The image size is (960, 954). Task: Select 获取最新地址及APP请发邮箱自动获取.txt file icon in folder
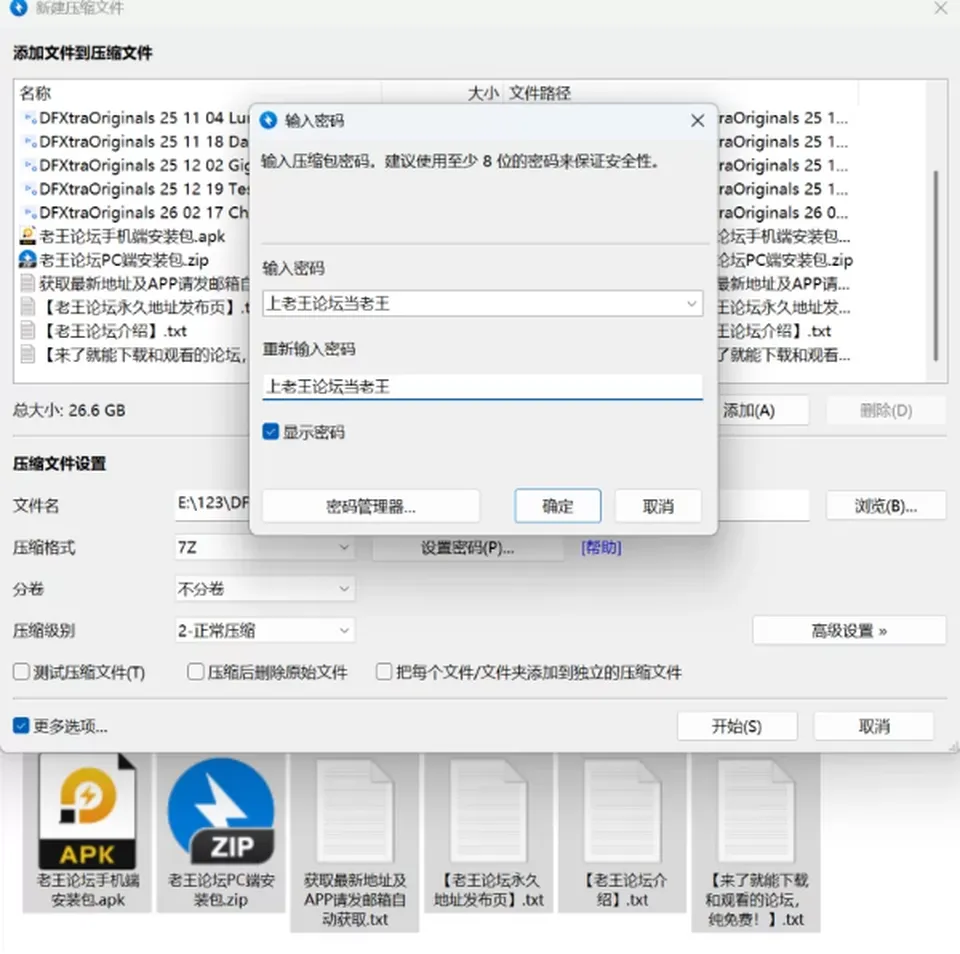pos(354,813)
